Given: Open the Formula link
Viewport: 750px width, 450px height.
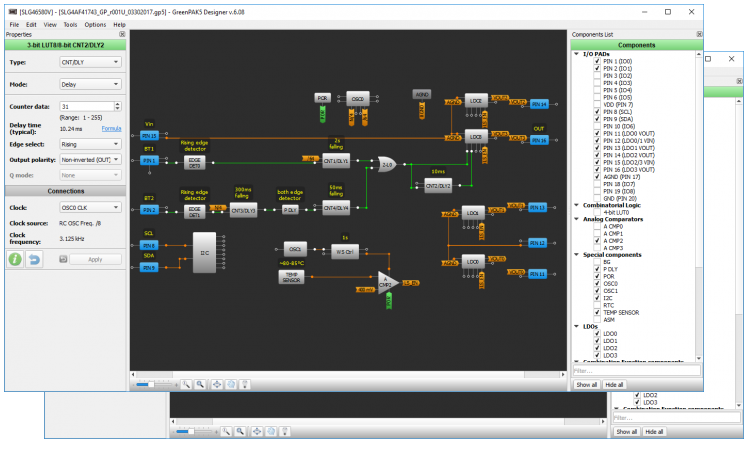Looking at the screenshot, I should point(111,129).
